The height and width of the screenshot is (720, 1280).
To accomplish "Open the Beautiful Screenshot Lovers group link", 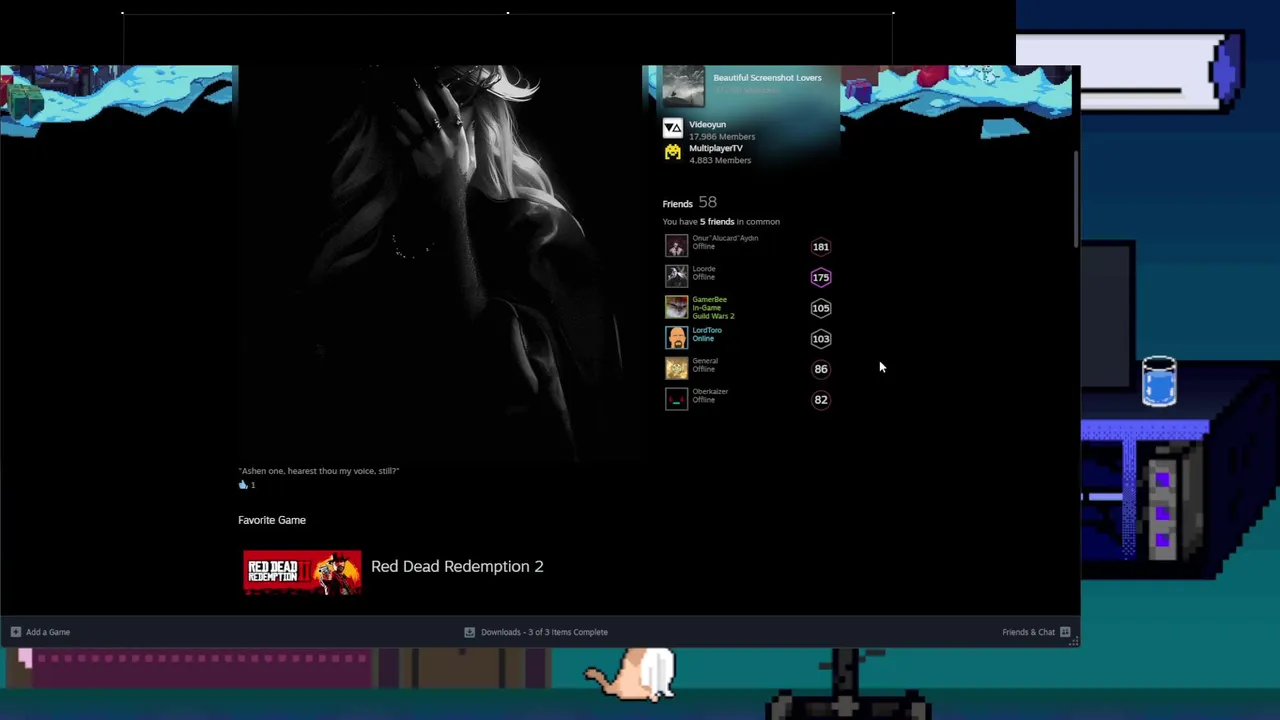I will pos(767,77).
